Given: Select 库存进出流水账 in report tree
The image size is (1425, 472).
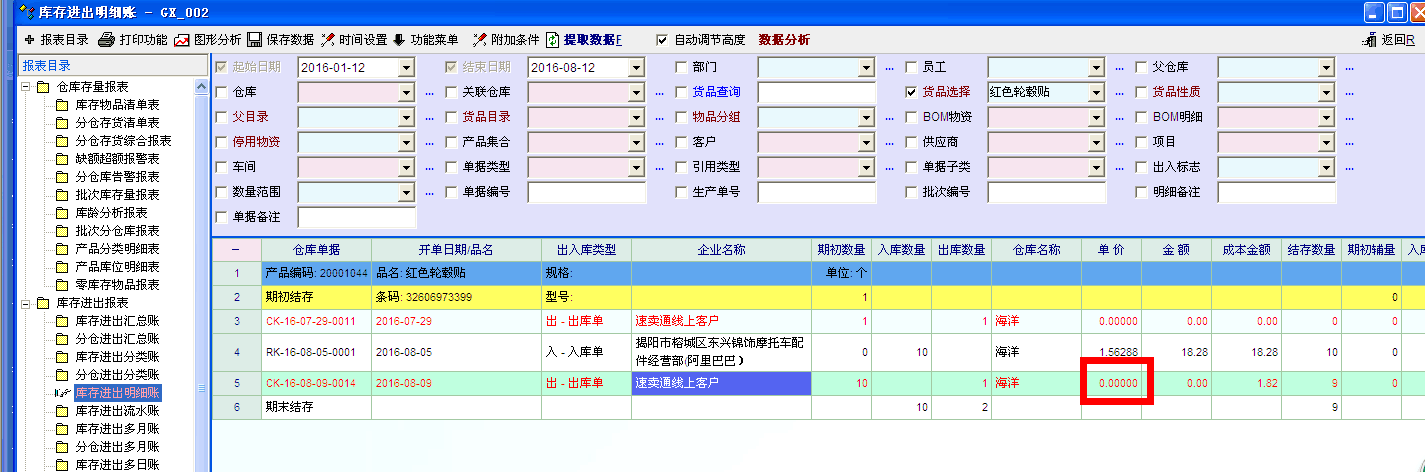Looking at the screenshot, I should point(117,410).
